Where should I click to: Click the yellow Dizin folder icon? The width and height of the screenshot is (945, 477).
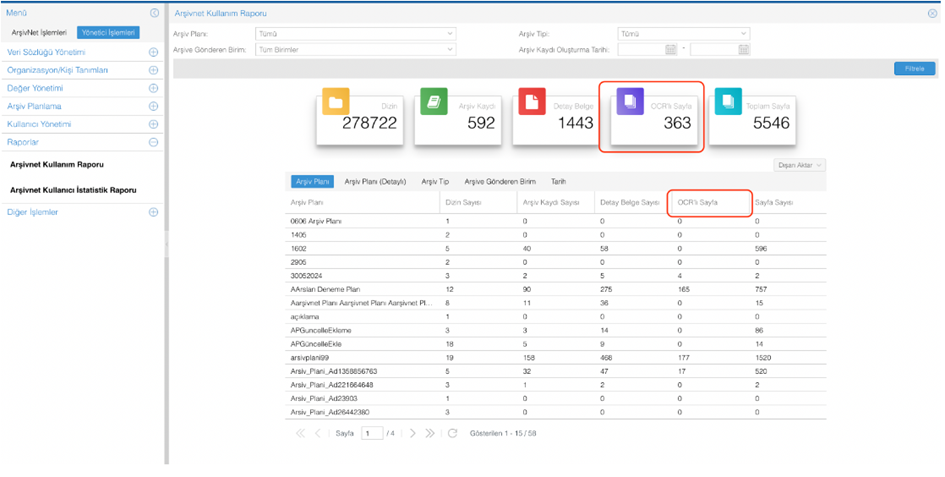[335, 102]
